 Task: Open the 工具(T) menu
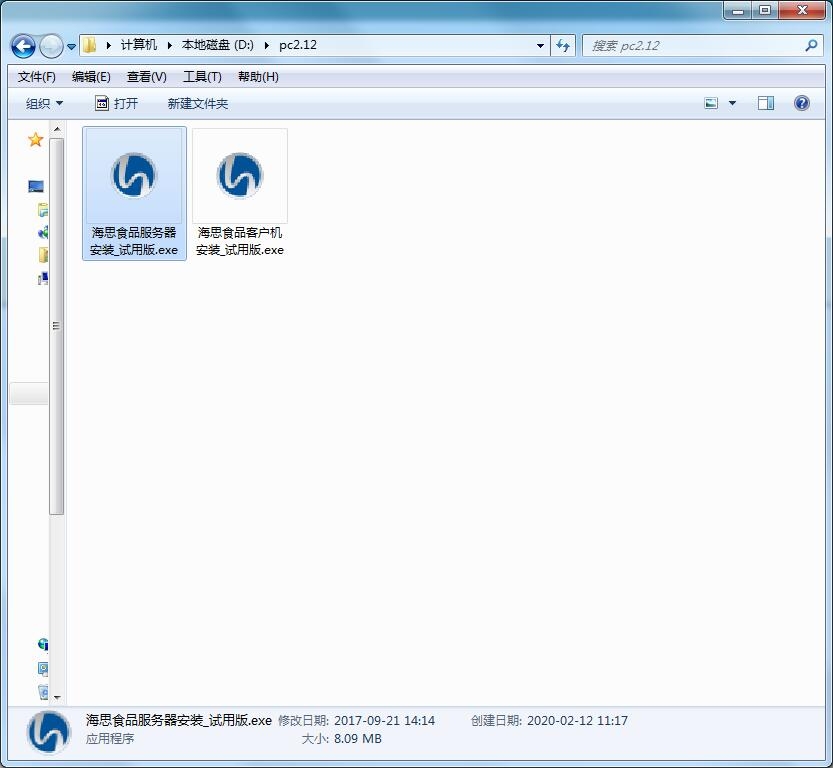coord(202,77)
